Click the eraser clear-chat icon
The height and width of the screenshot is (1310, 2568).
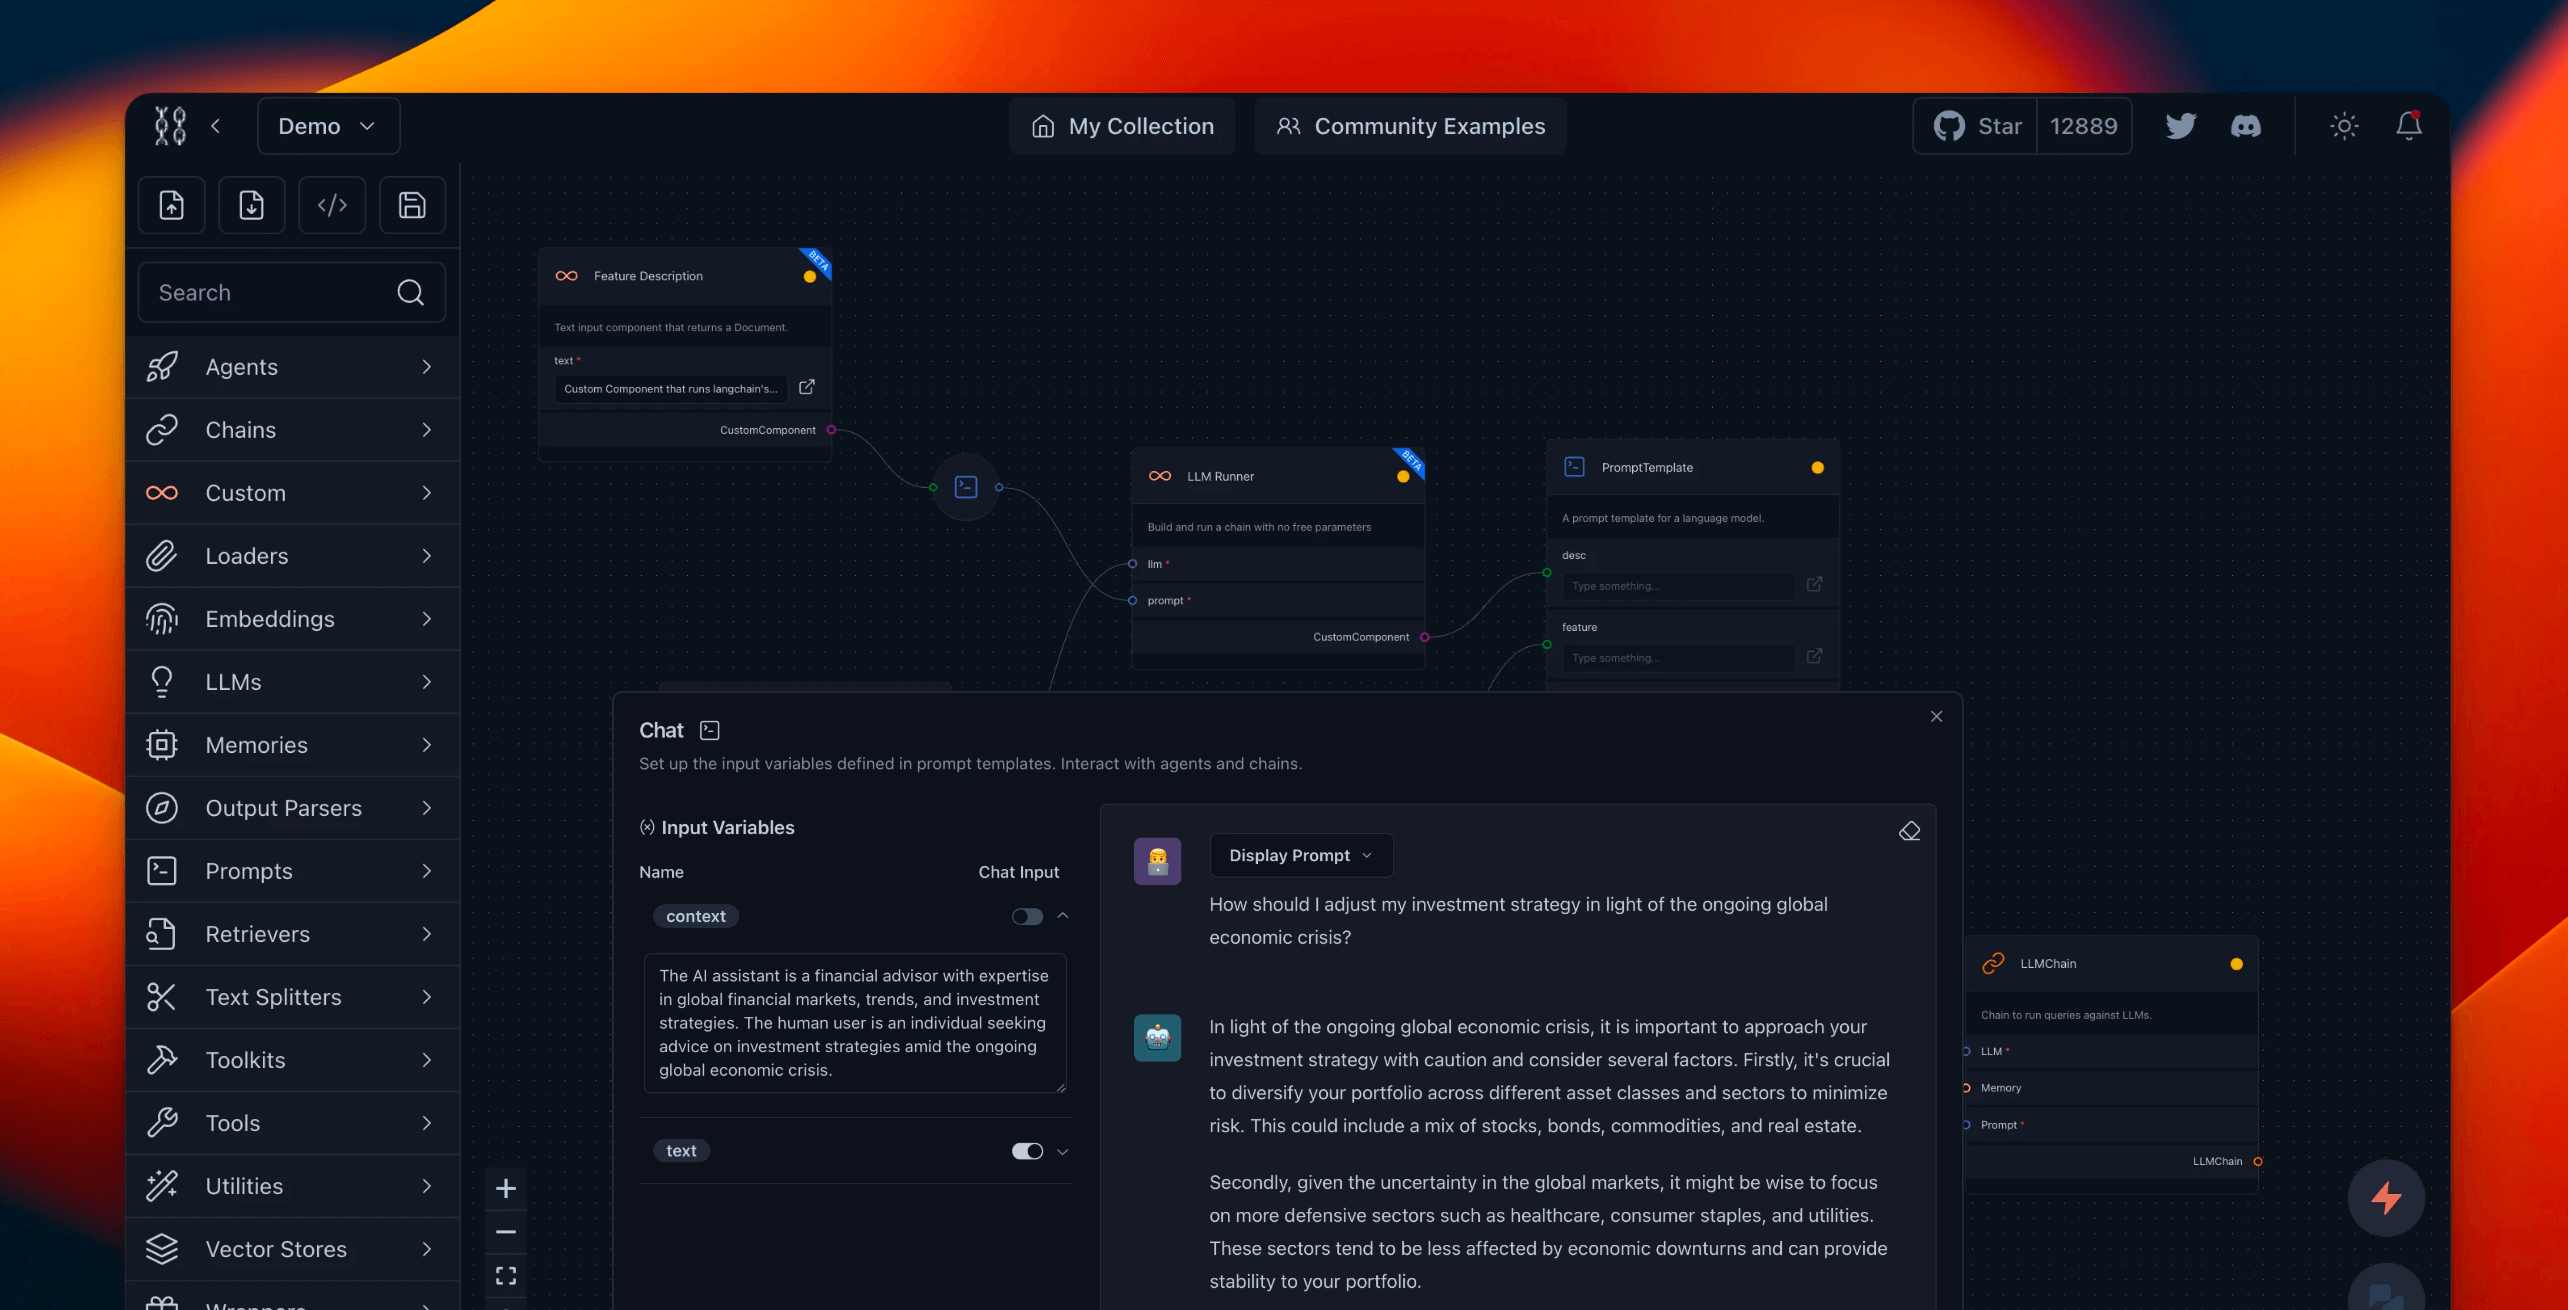click(x=1909, y=832)
